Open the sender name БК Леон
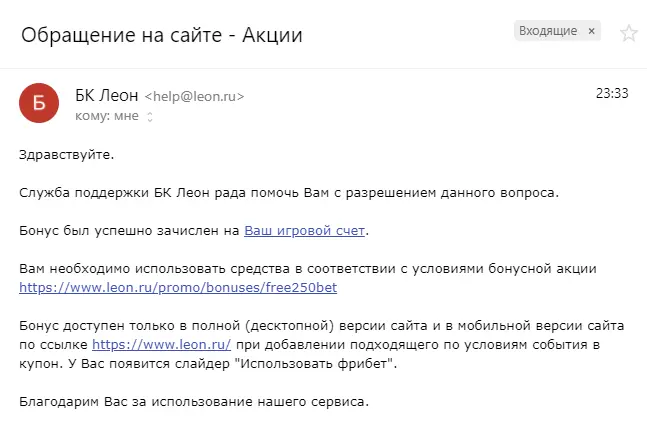 [x=106, y=96]
